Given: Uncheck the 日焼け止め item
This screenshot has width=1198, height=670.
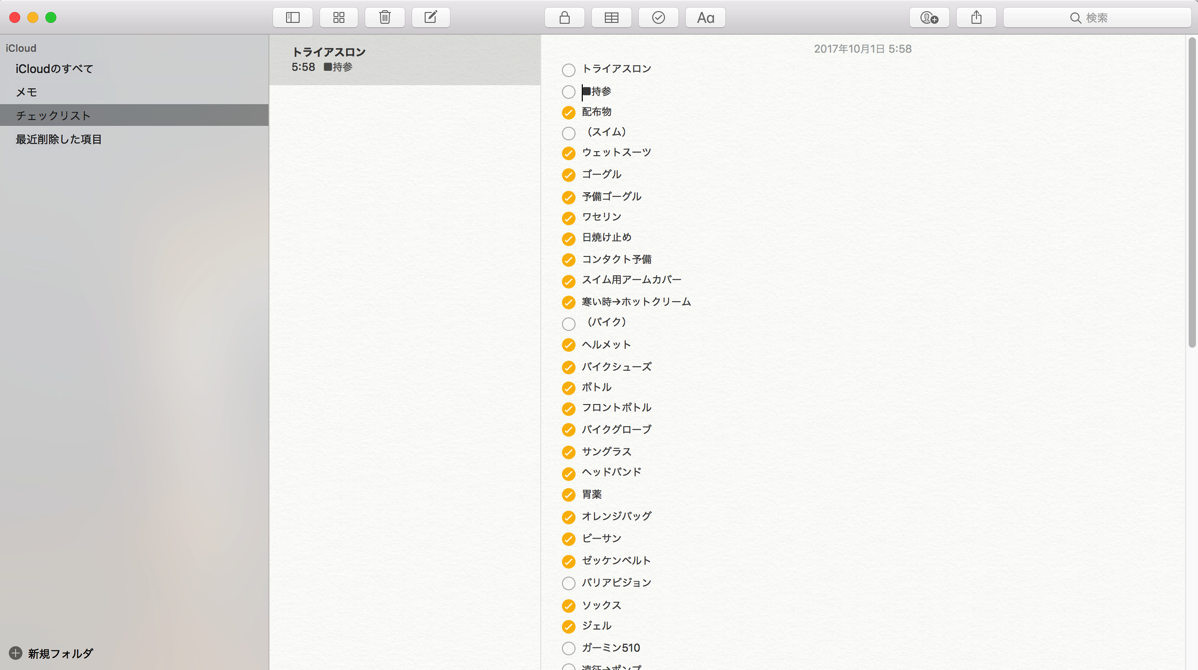Looking at the screenshot, I should pyautogui.click(x=568, y=238).
